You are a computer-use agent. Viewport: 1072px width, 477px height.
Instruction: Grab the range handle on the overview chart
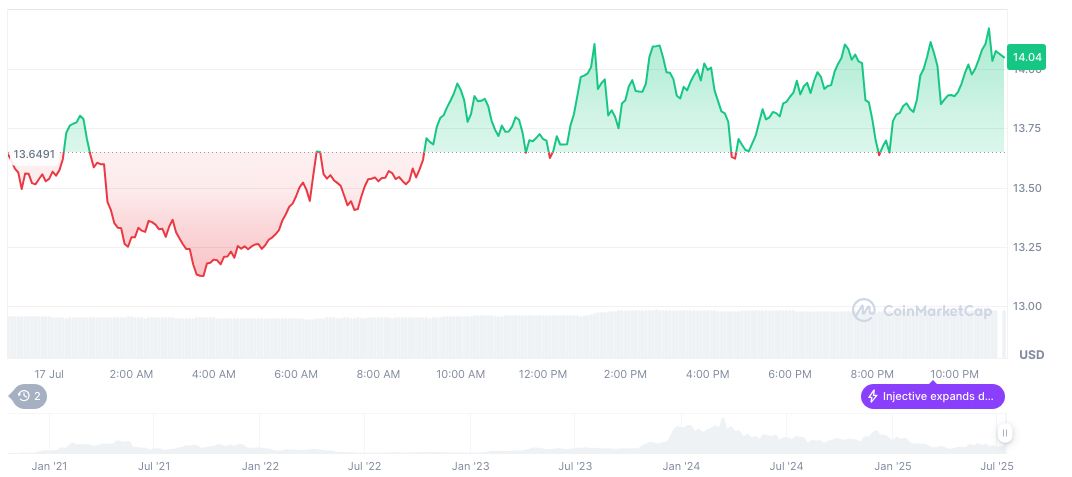[1004, 433]
